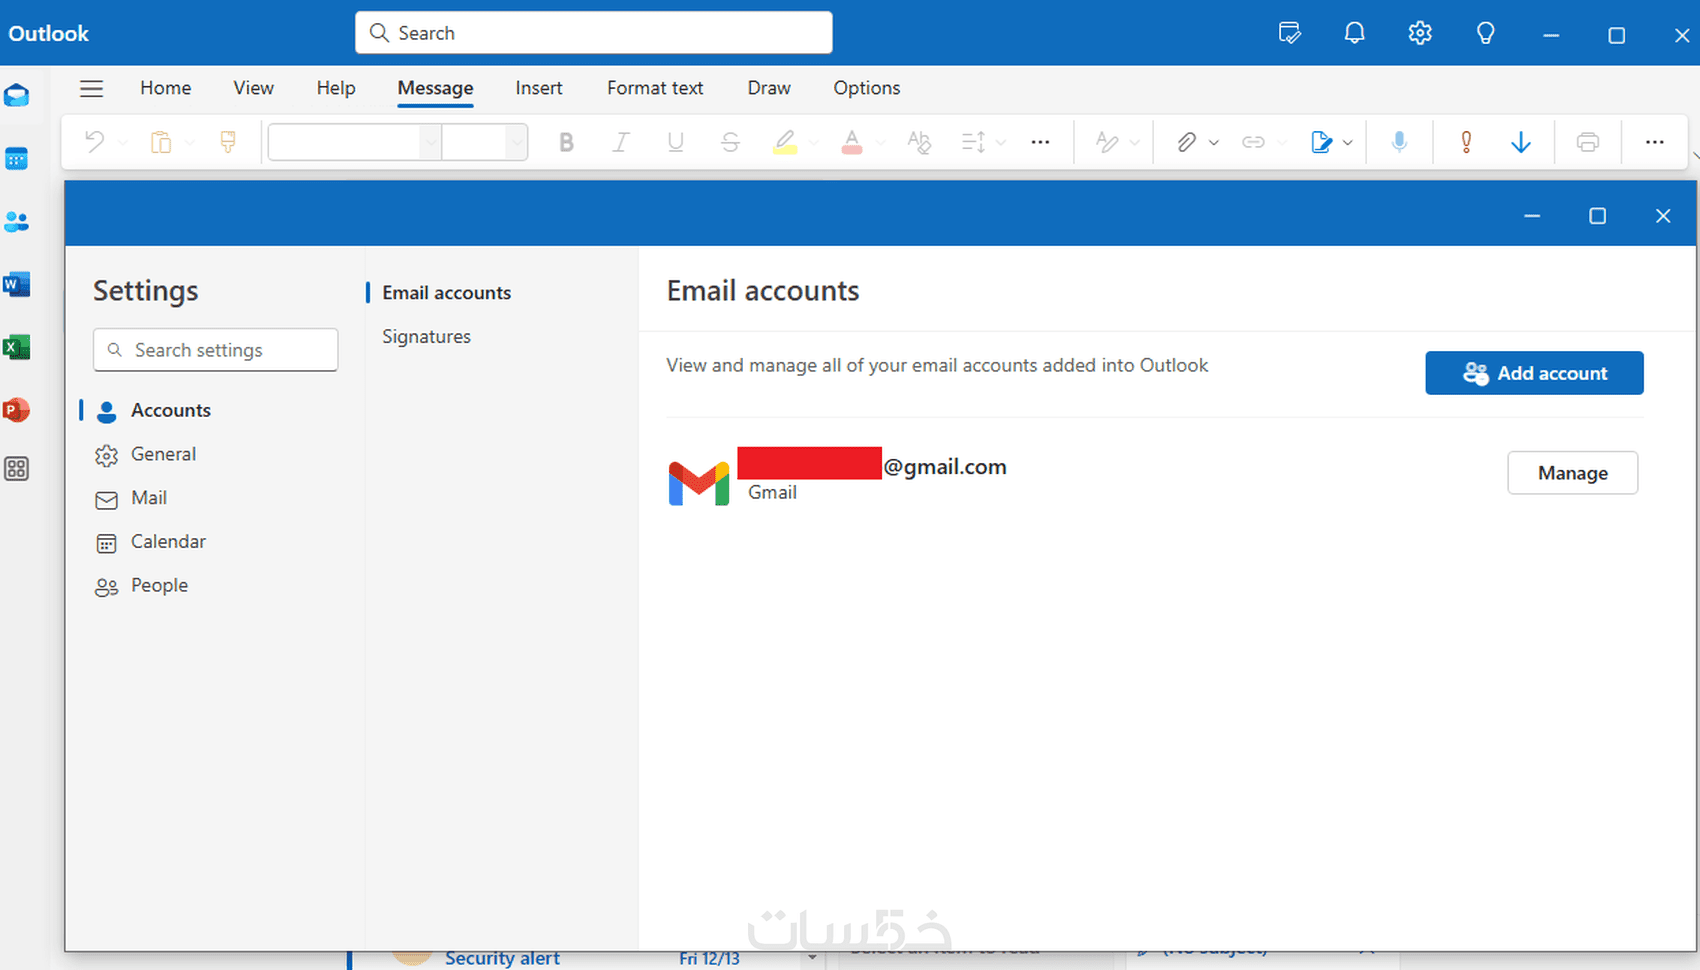Open the Options ribbon tab

[x=867, y=88]
